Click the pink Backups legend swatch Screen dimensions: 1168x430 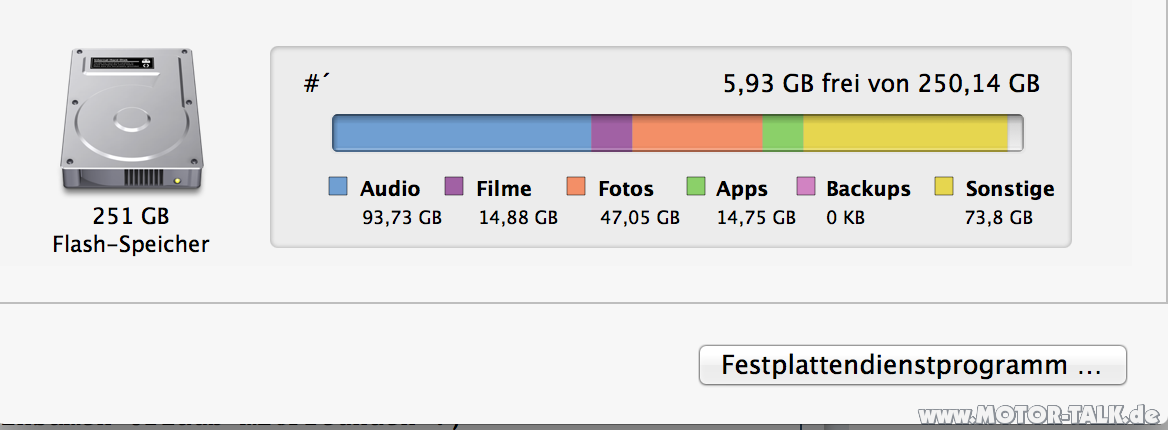point(806,187)
